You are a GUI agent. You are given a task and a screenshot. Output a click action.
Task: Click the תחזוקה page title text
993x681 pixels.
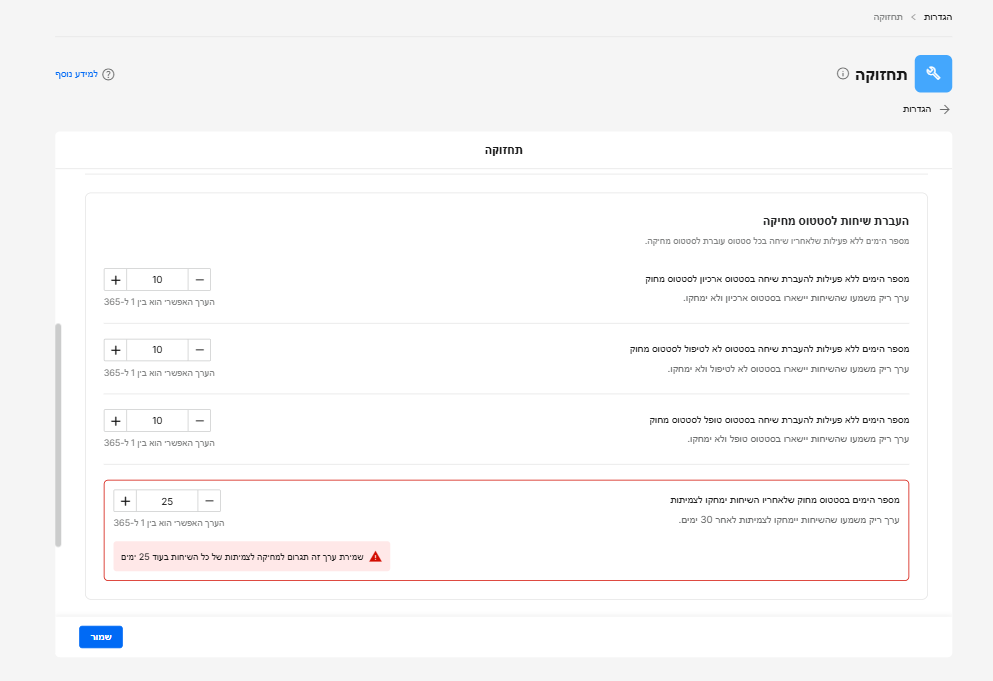[881, 74]
